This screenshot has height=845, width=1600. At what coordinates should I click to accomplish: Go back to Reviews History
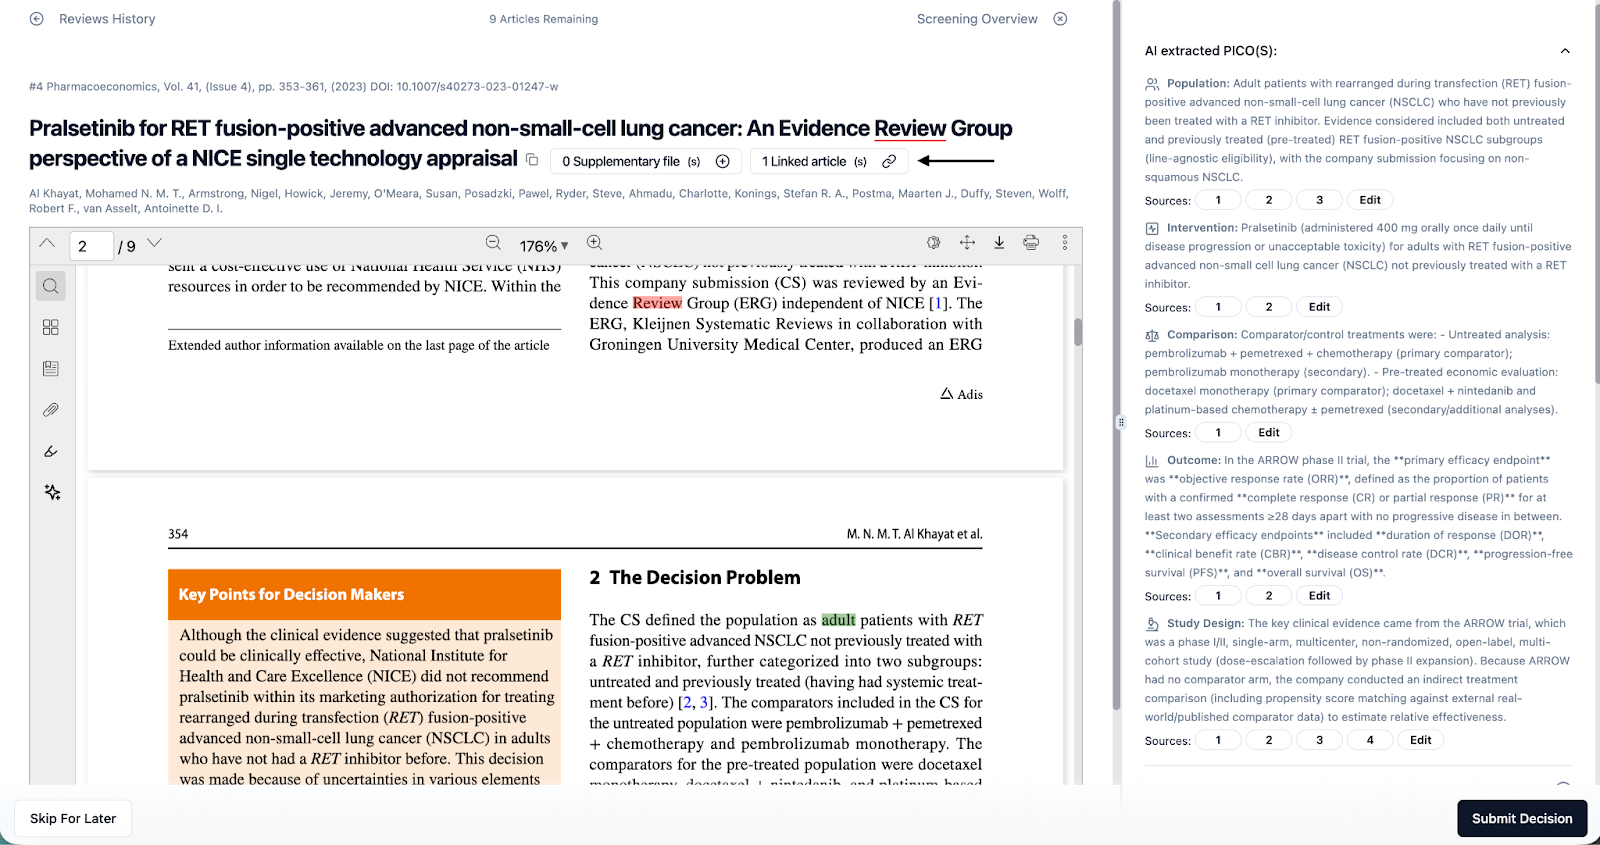[x=37, y=19]
